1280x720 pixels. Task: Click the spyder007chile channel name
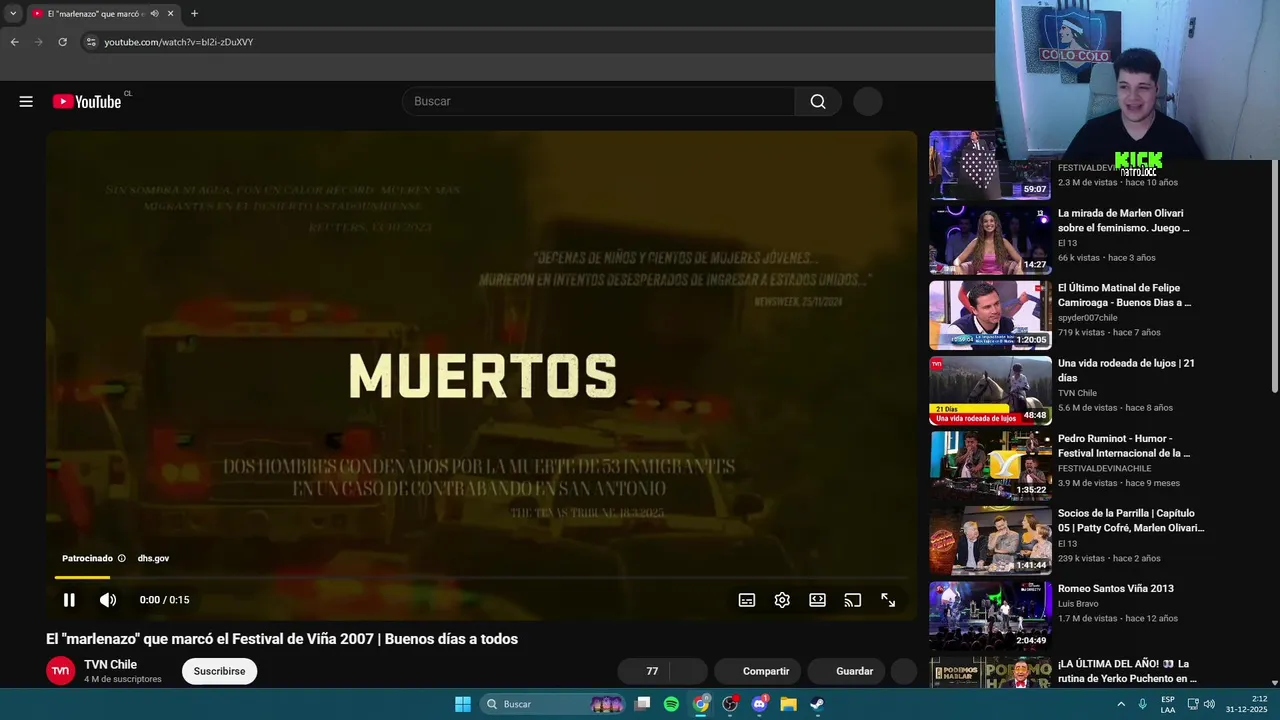click(1088, 318)
